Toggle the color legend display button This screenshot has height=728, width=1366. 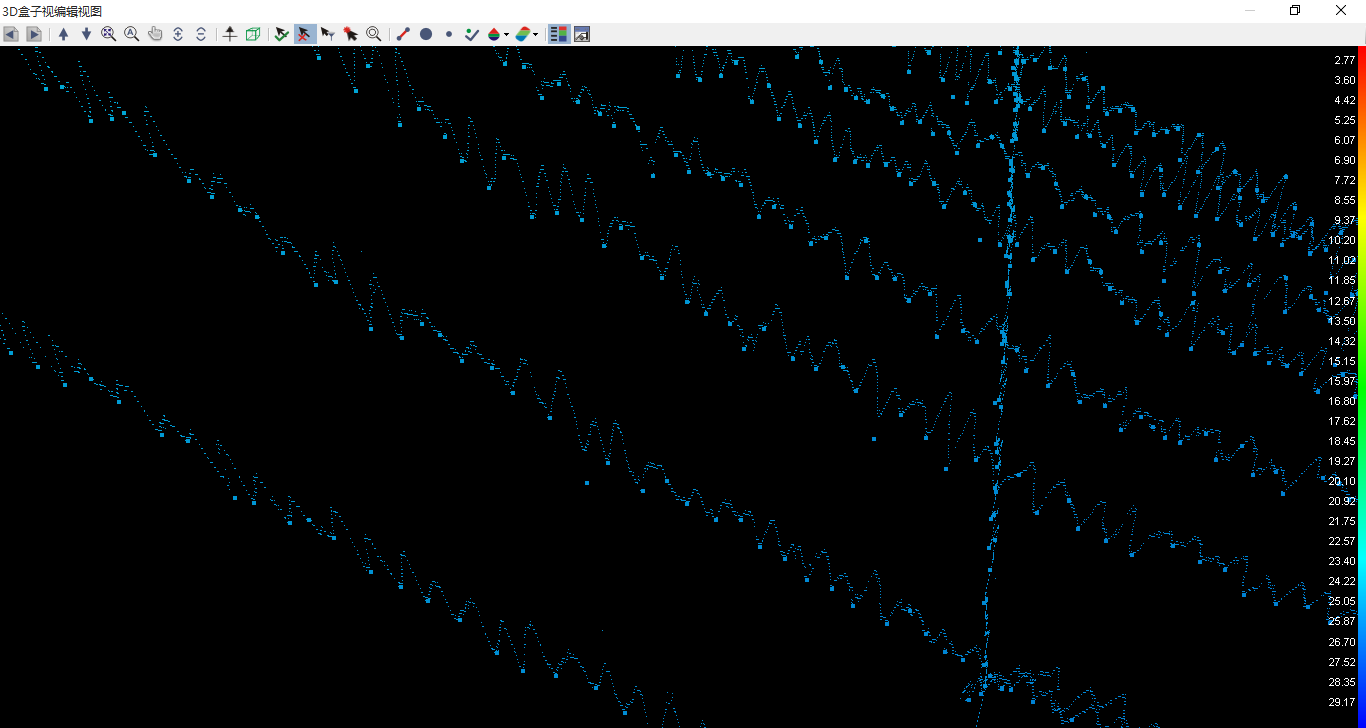coord(559,34)
